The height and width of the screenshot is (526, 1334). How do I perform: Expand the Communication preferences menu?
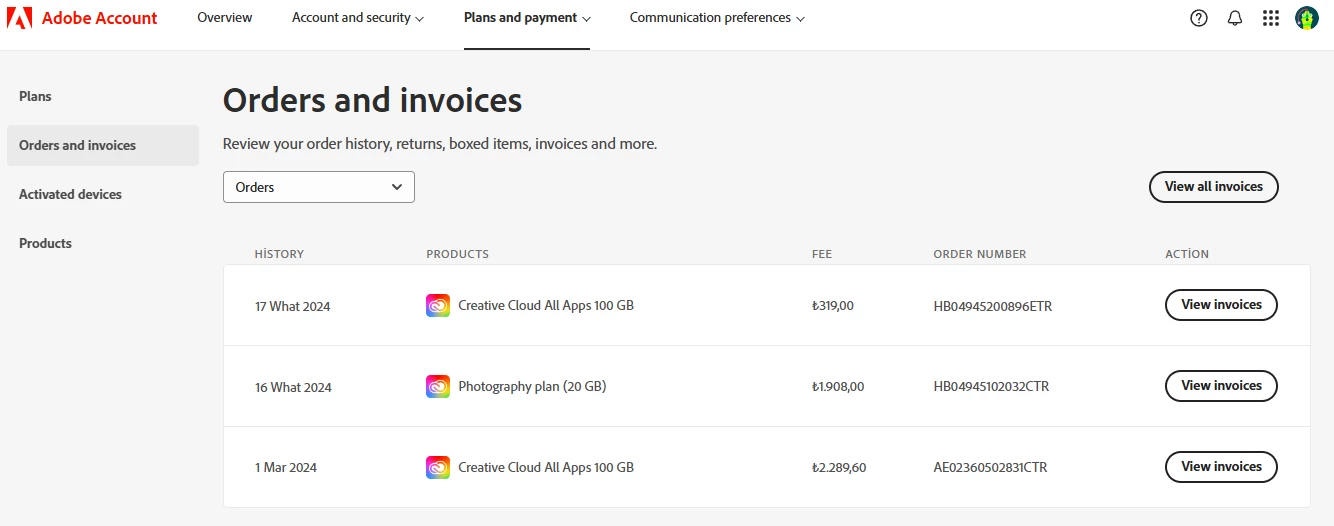pos(717,18)
